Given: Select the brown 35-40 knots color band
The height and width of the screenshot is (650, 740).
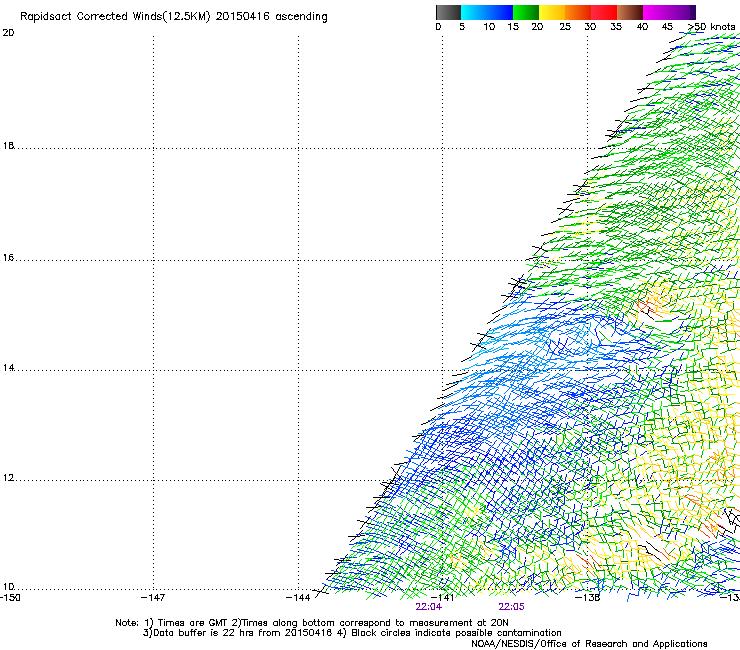Looking at the screenshot, I should (630, 12).
